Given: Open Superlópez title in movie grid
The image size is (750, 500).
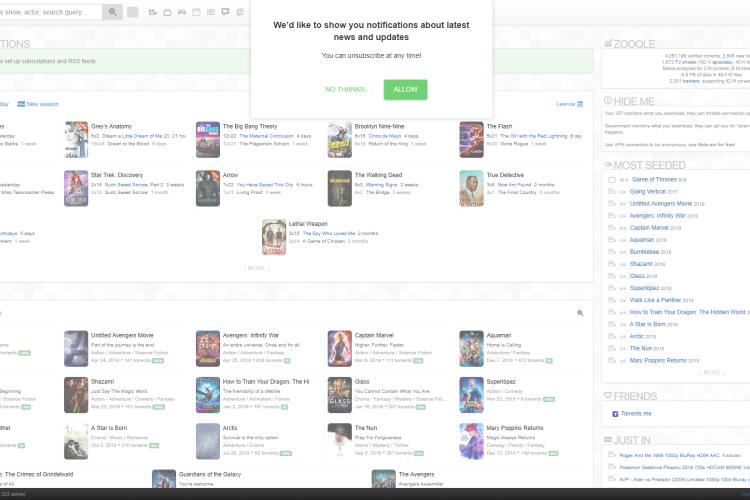Looking at the screenshot, I should 501,381.
